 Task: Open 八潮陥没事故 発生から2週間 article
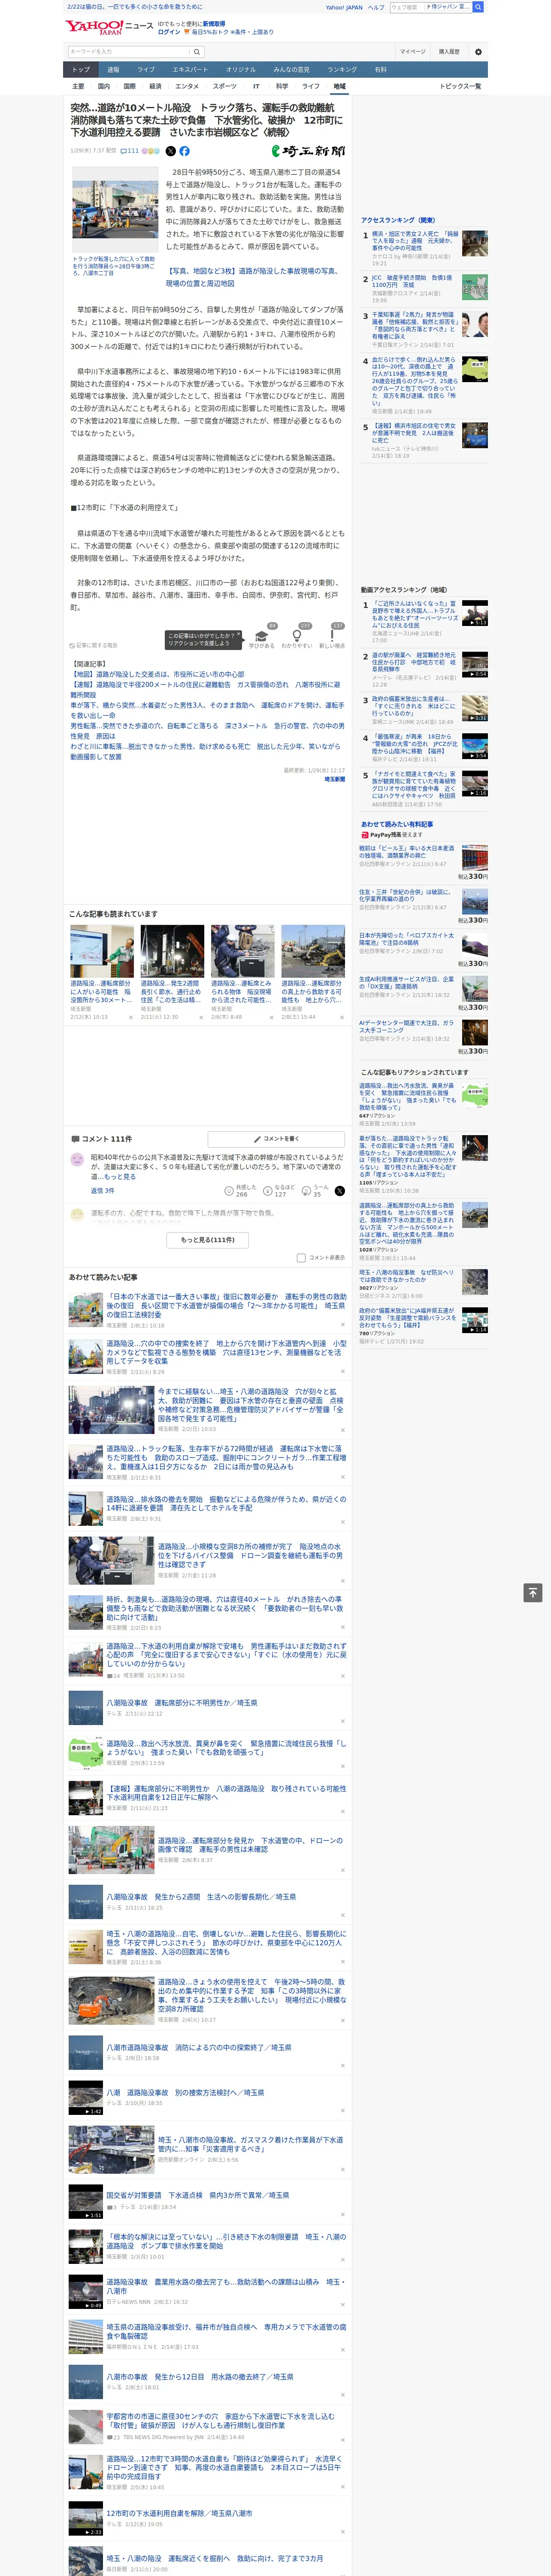[201, 1896]
